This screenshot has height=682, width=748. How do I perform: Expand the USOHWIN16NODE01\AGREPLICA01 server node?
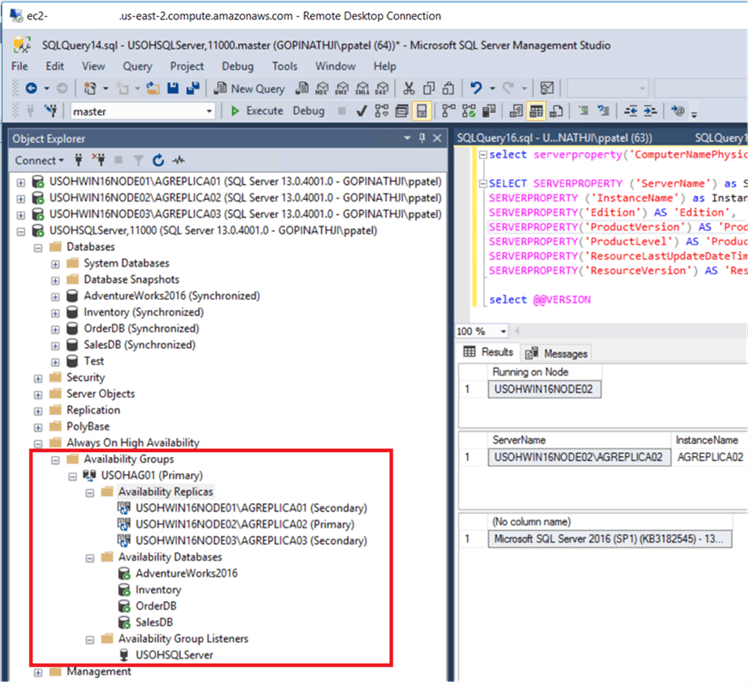coord(21,183)
